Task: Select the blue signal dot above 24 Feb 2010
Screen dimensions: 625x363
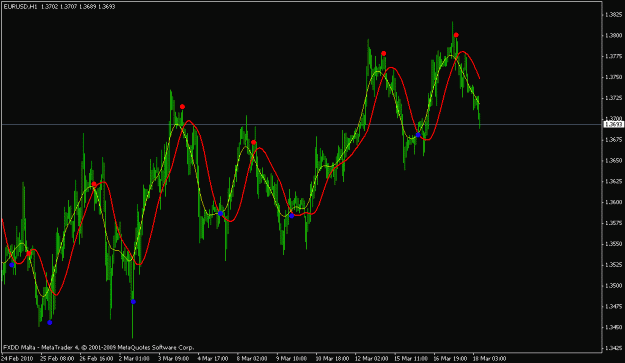Action: [x=12, y=265]
